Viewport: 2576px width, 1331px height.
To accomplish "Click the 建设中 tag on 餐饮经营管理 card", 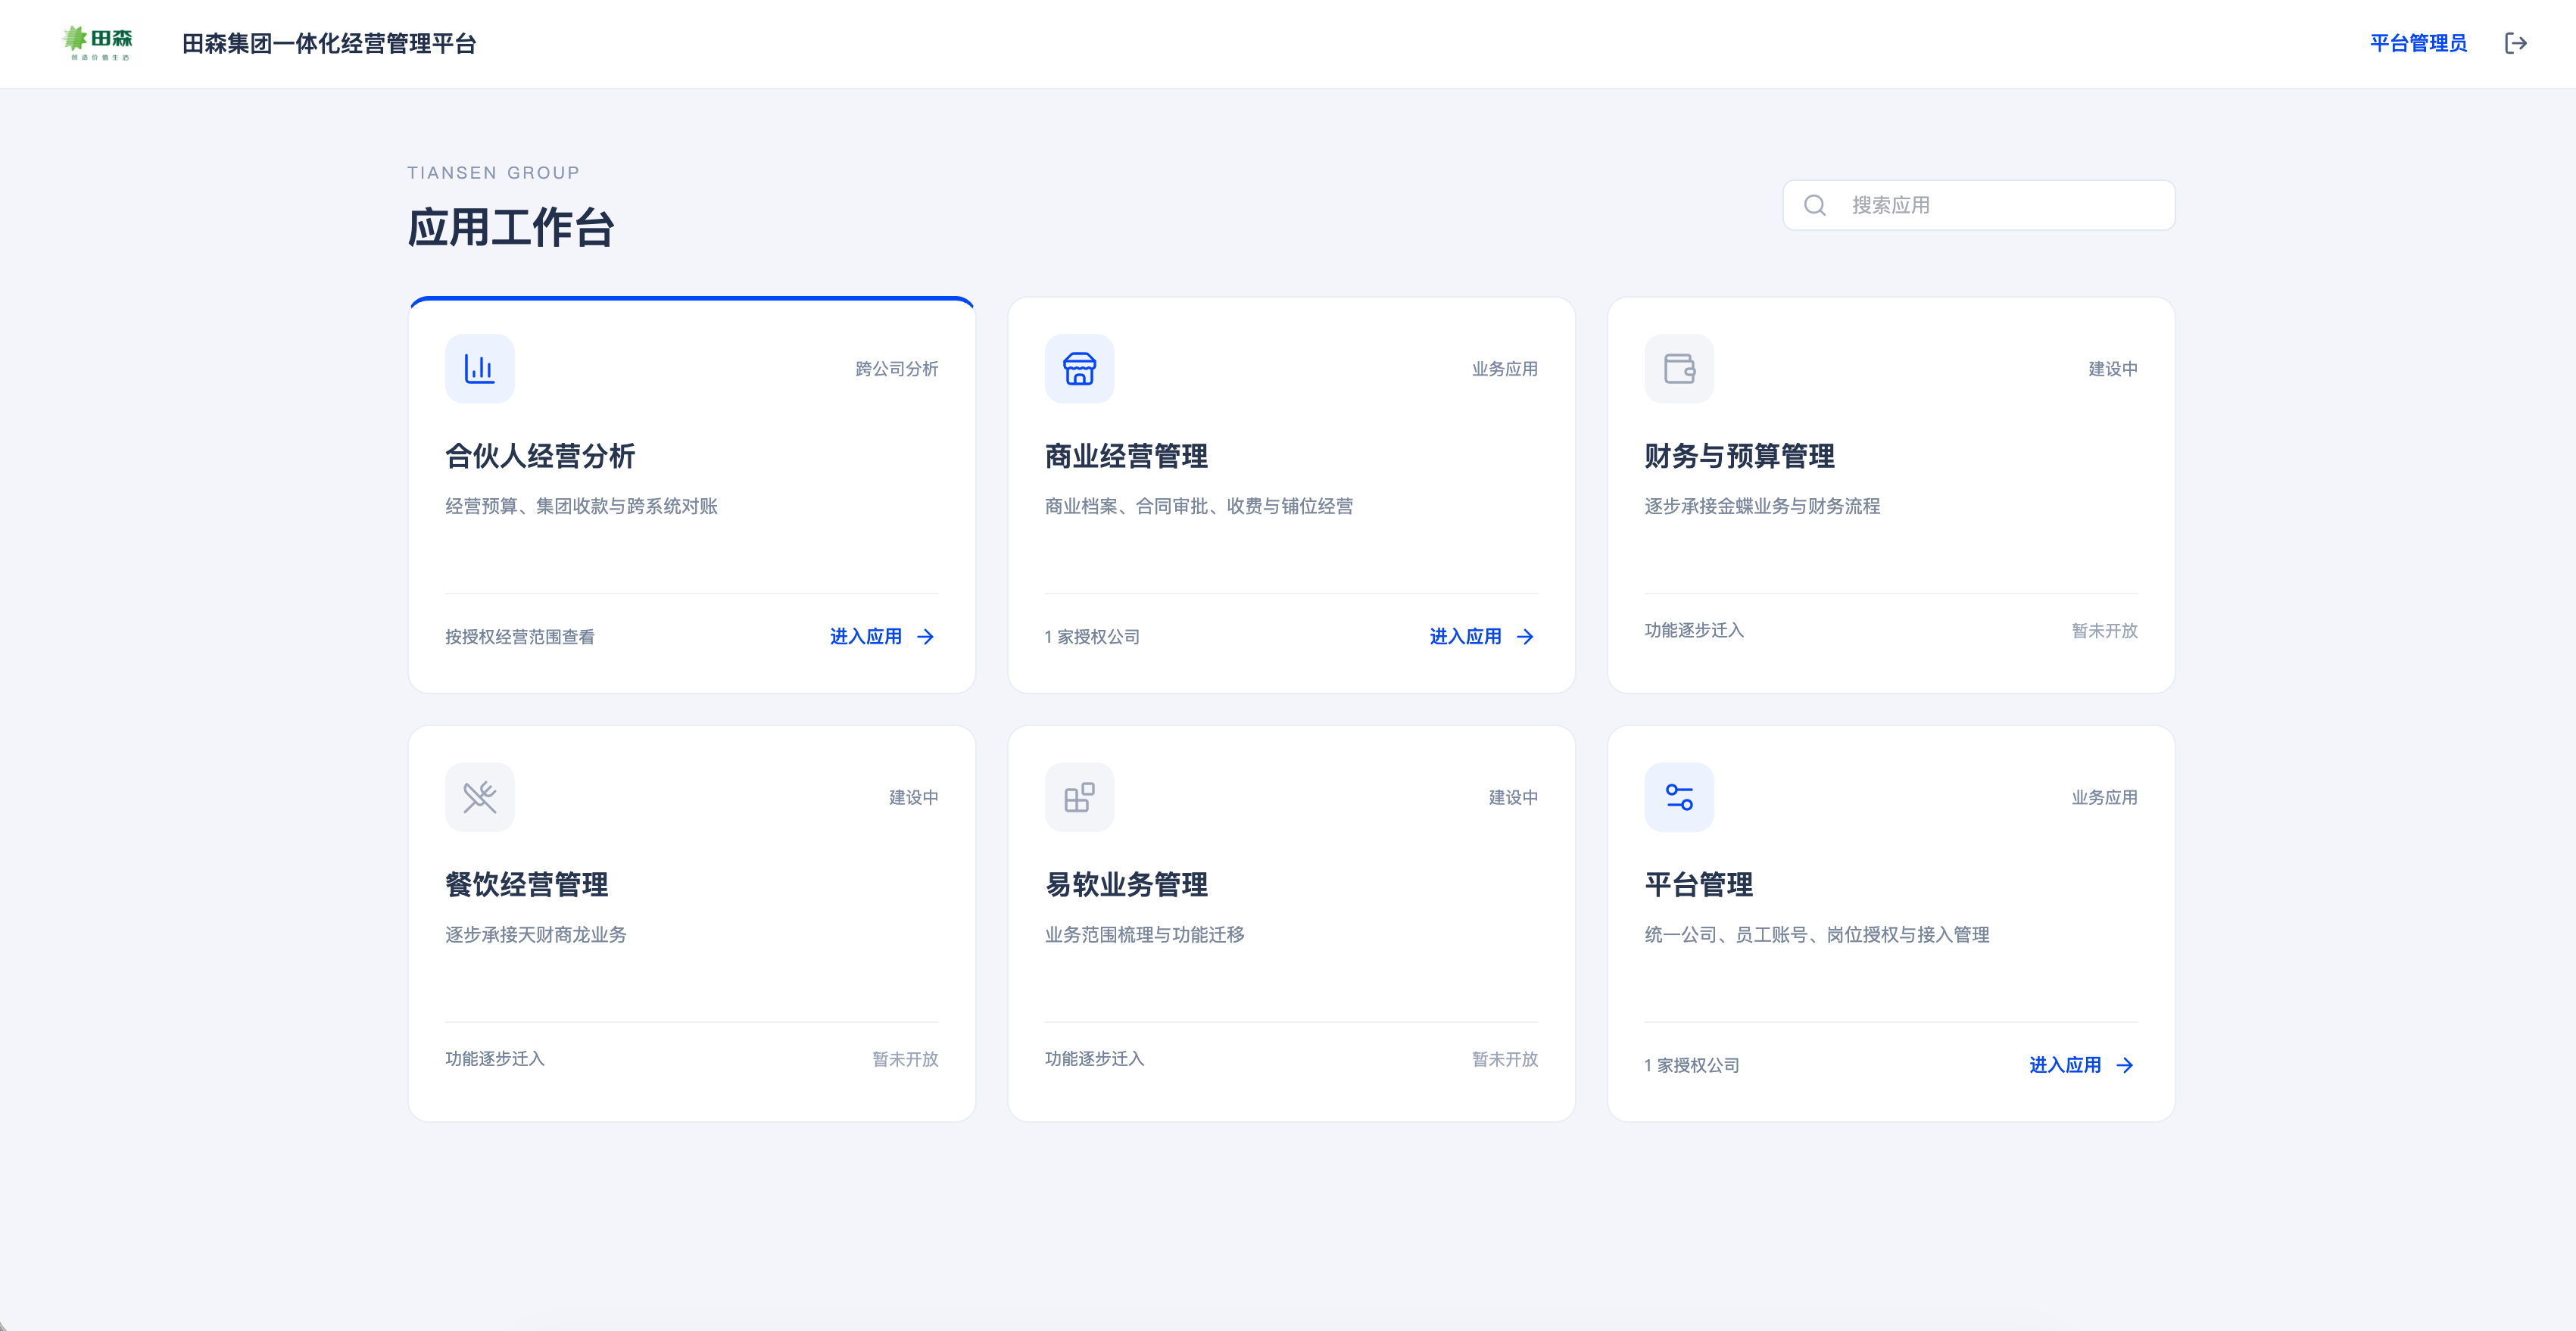I will [913, 797].
